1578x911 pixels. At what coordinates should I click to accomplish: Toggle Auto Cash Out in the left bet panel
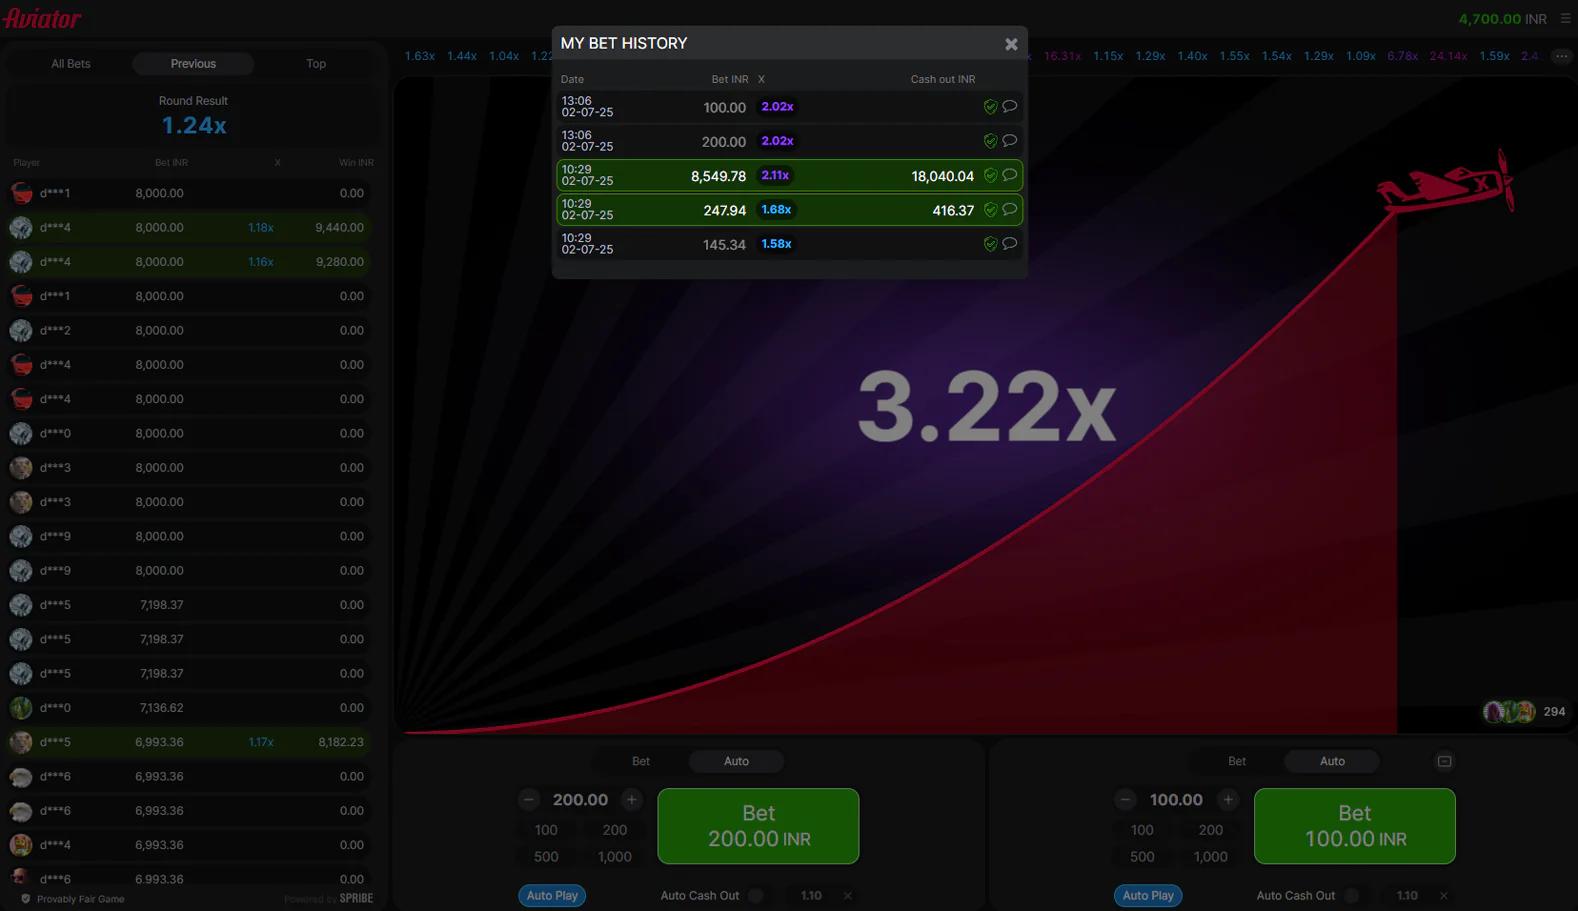point(757,896)
